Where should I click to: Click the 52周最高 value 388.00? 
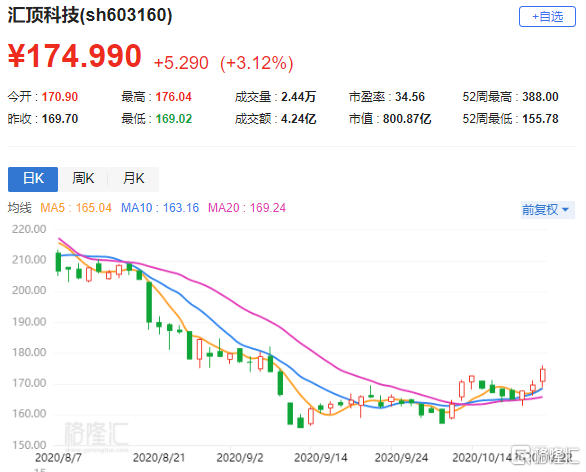(540, 97)
